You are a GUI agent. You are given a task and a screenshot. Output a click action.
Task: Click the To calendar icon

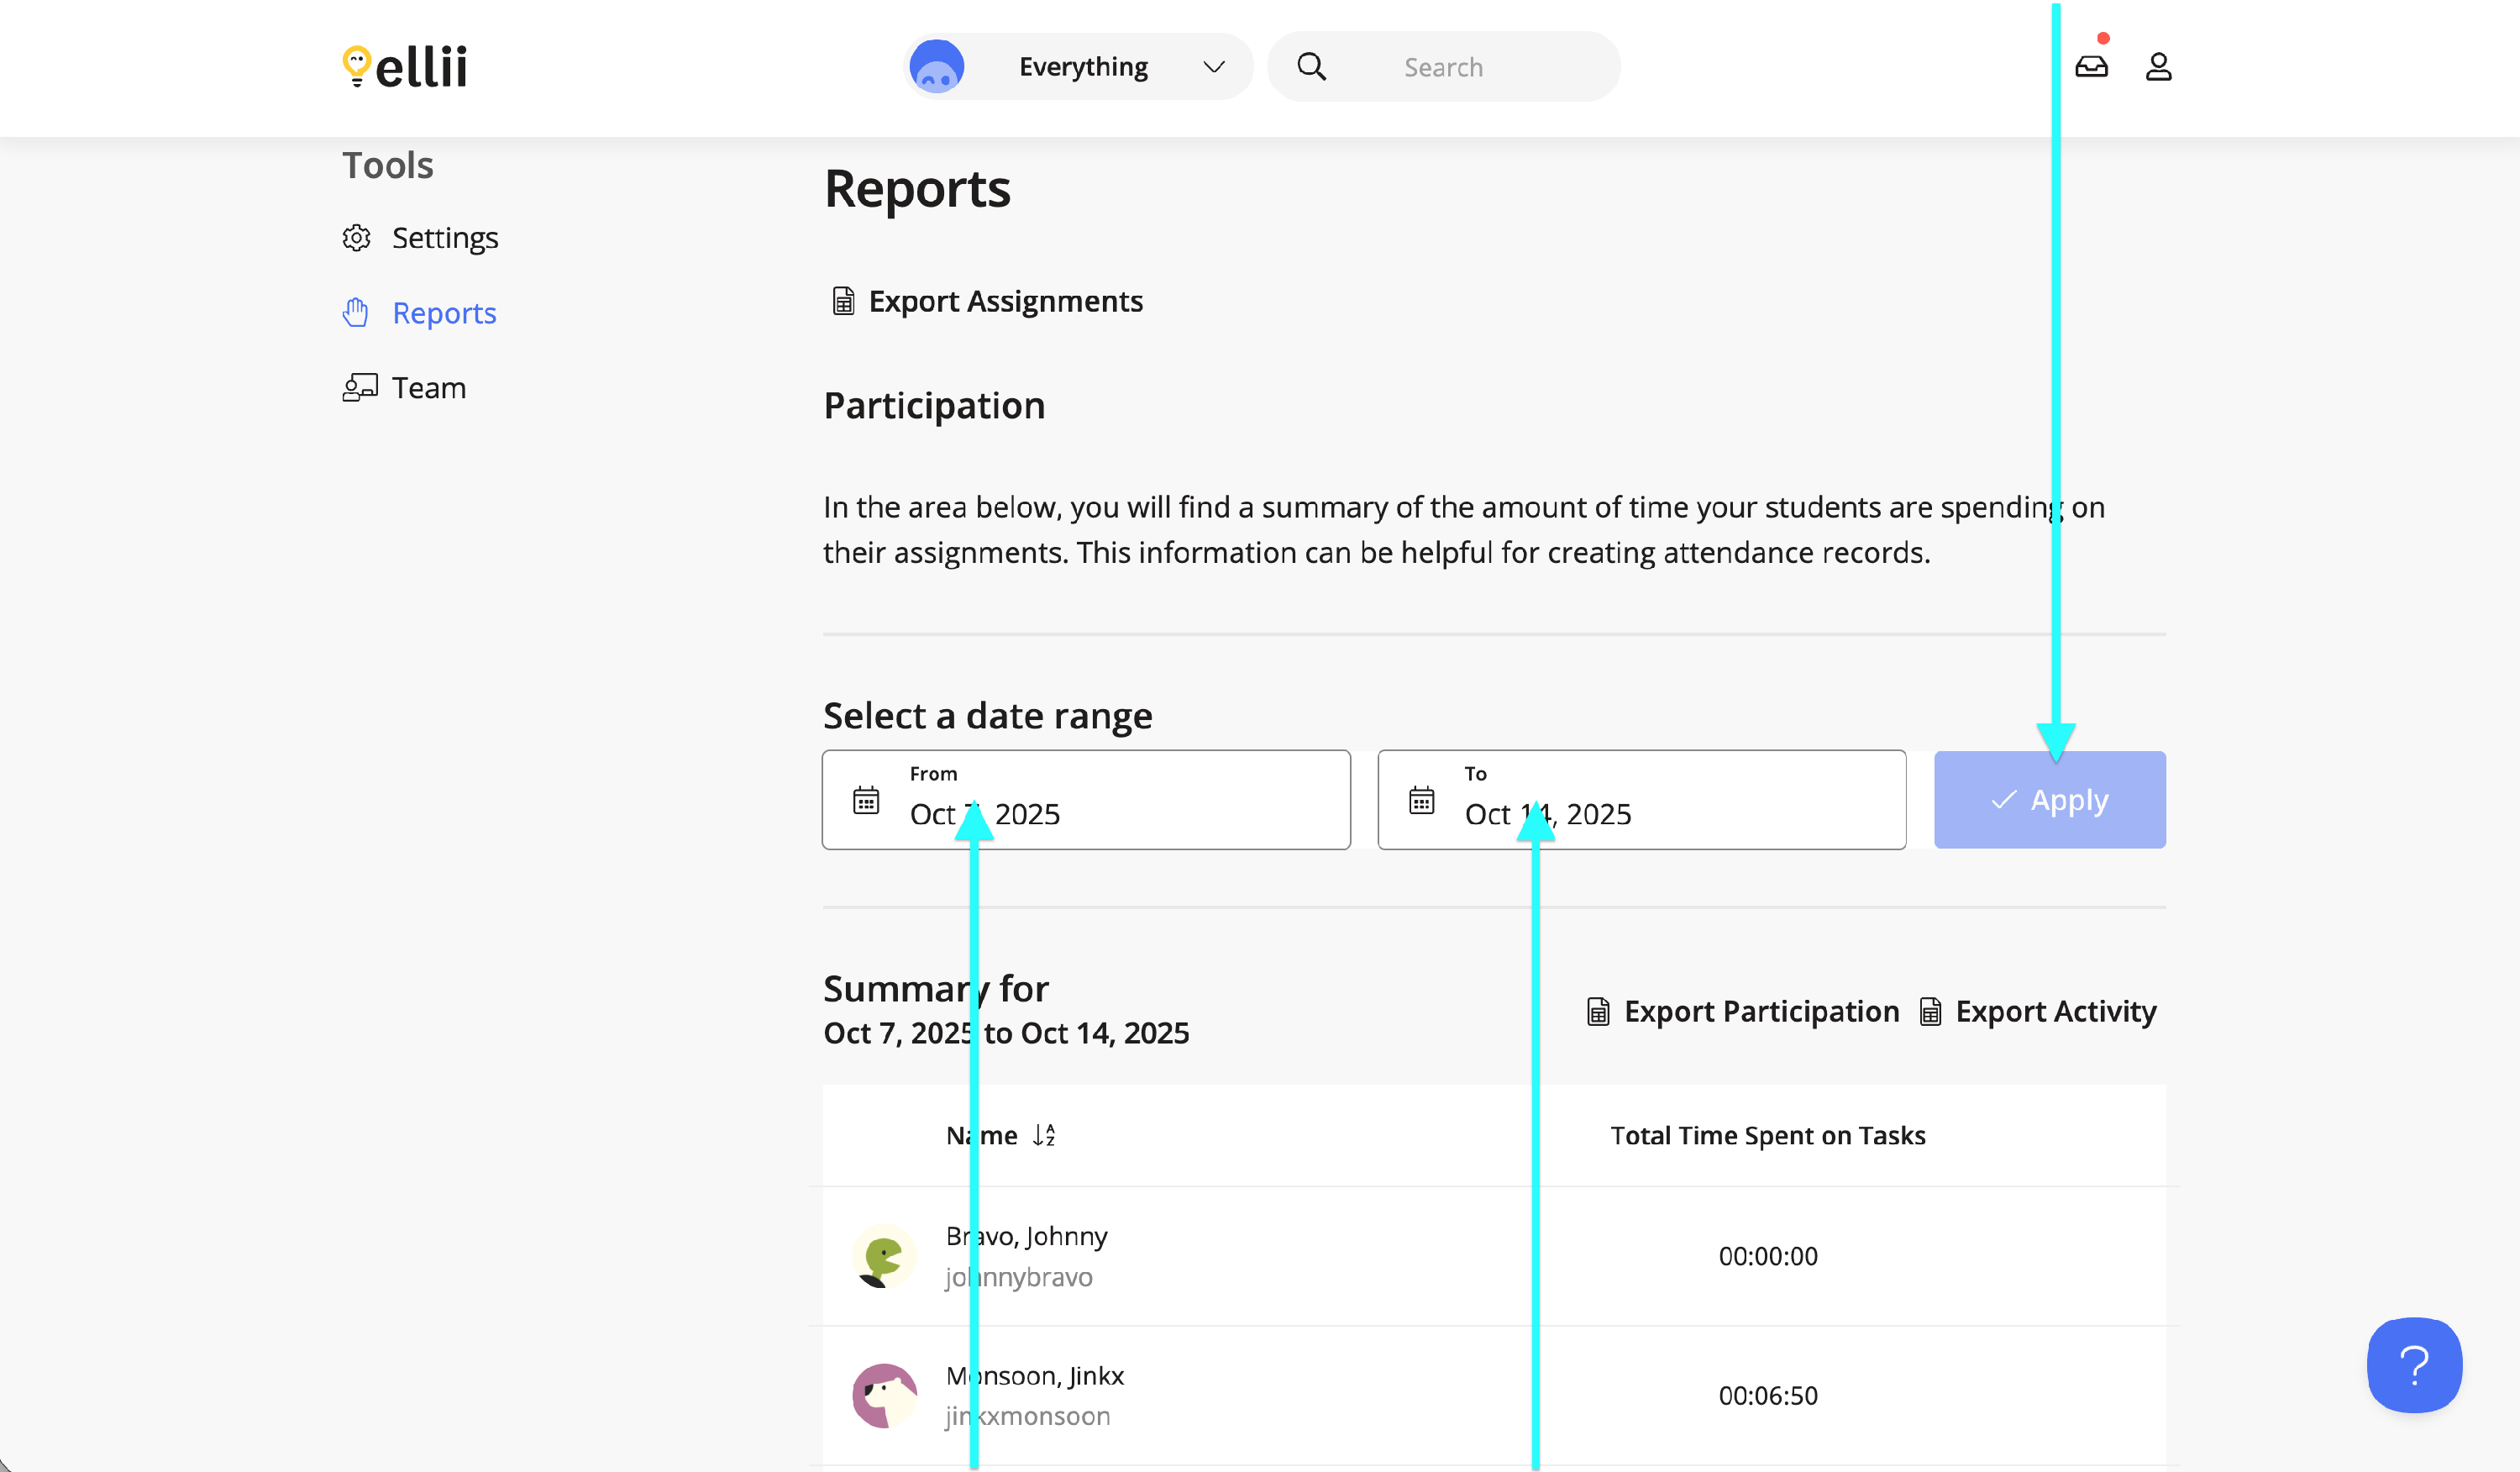click(1421, 801)
